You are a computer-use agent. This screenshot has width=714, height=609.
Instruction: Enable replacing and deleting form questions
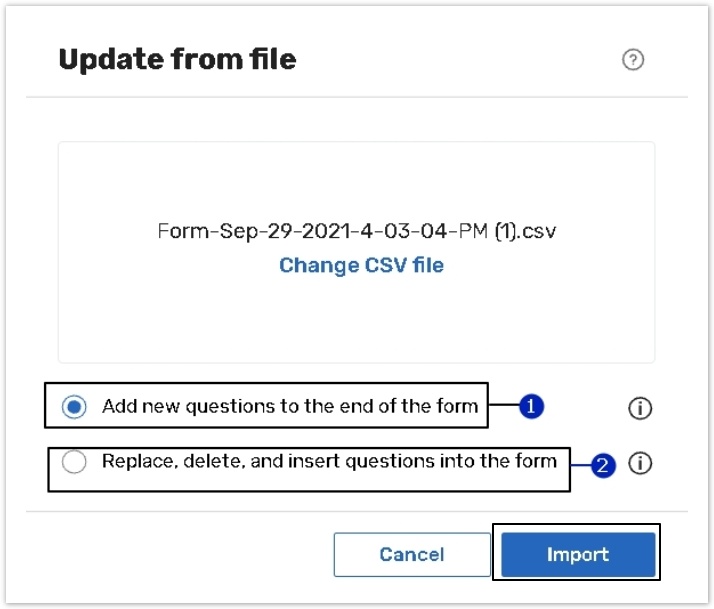tap(74, 462)
